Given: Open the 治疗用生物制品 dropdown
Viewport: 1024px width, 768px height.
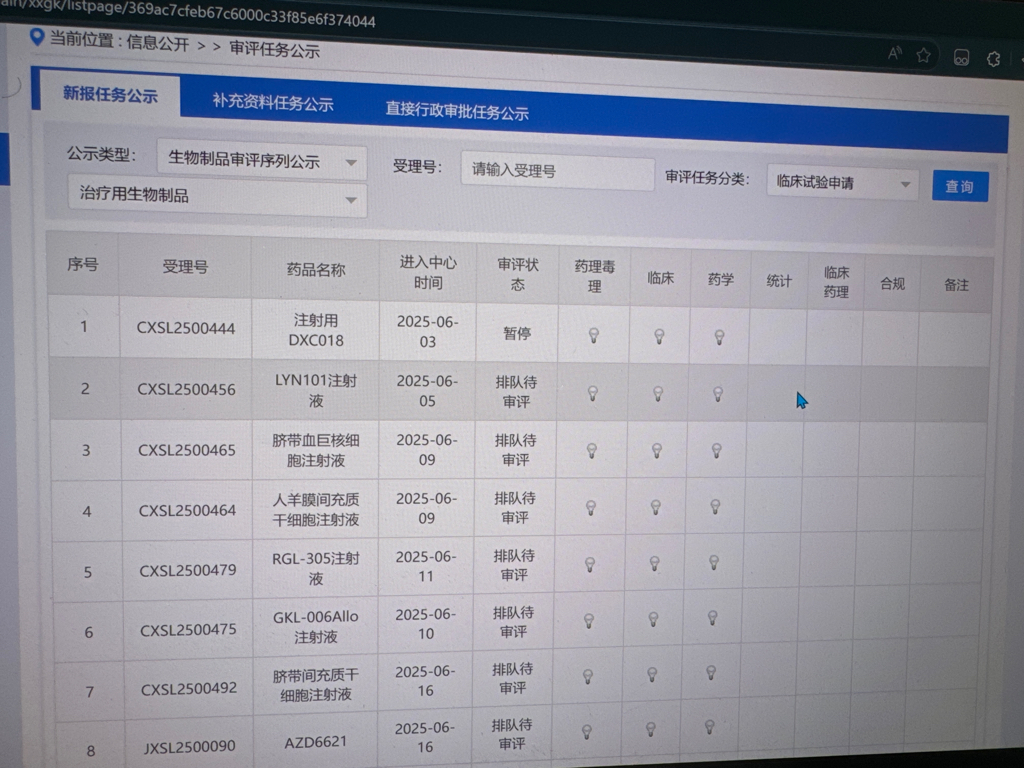Looking at the screenshot, I should pyautogui.click(x=217, y=196).
